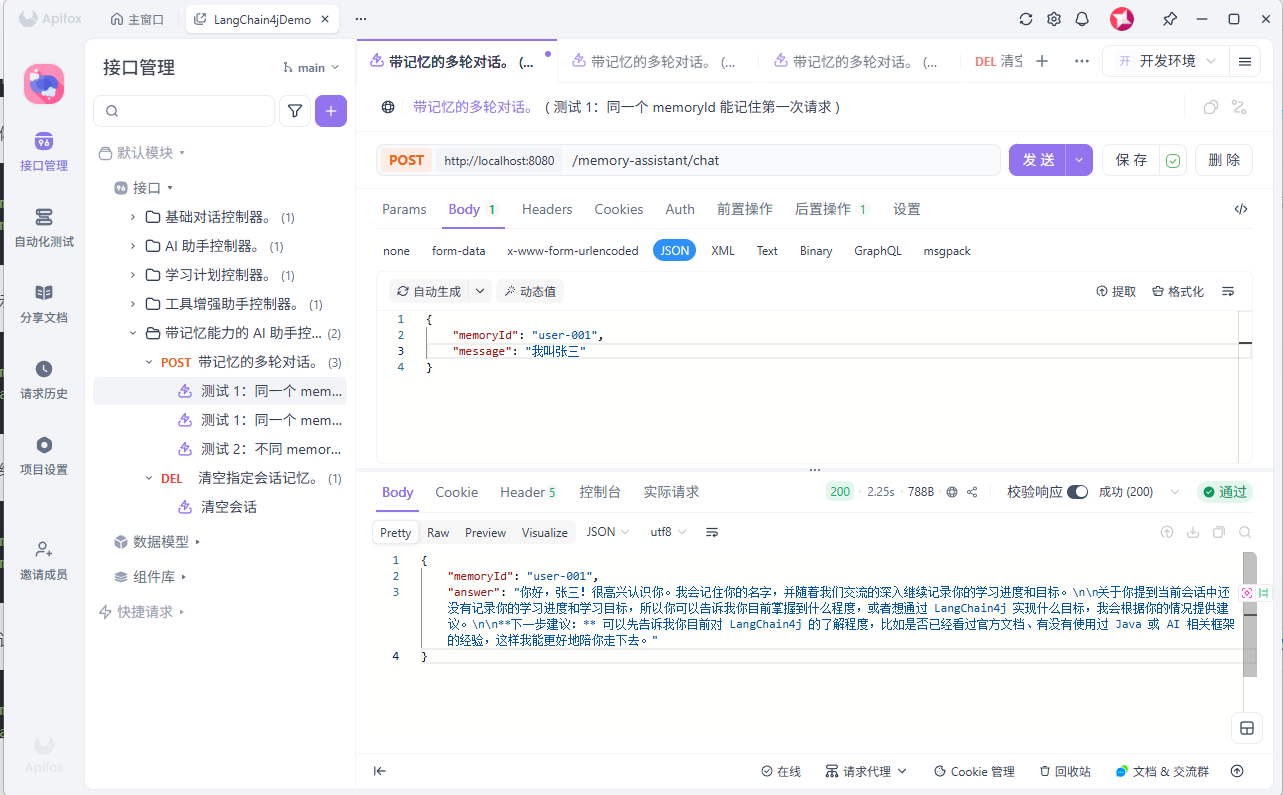Click the API tree search field
This screenshot has height=795, width=1283.
pos(184,111)
